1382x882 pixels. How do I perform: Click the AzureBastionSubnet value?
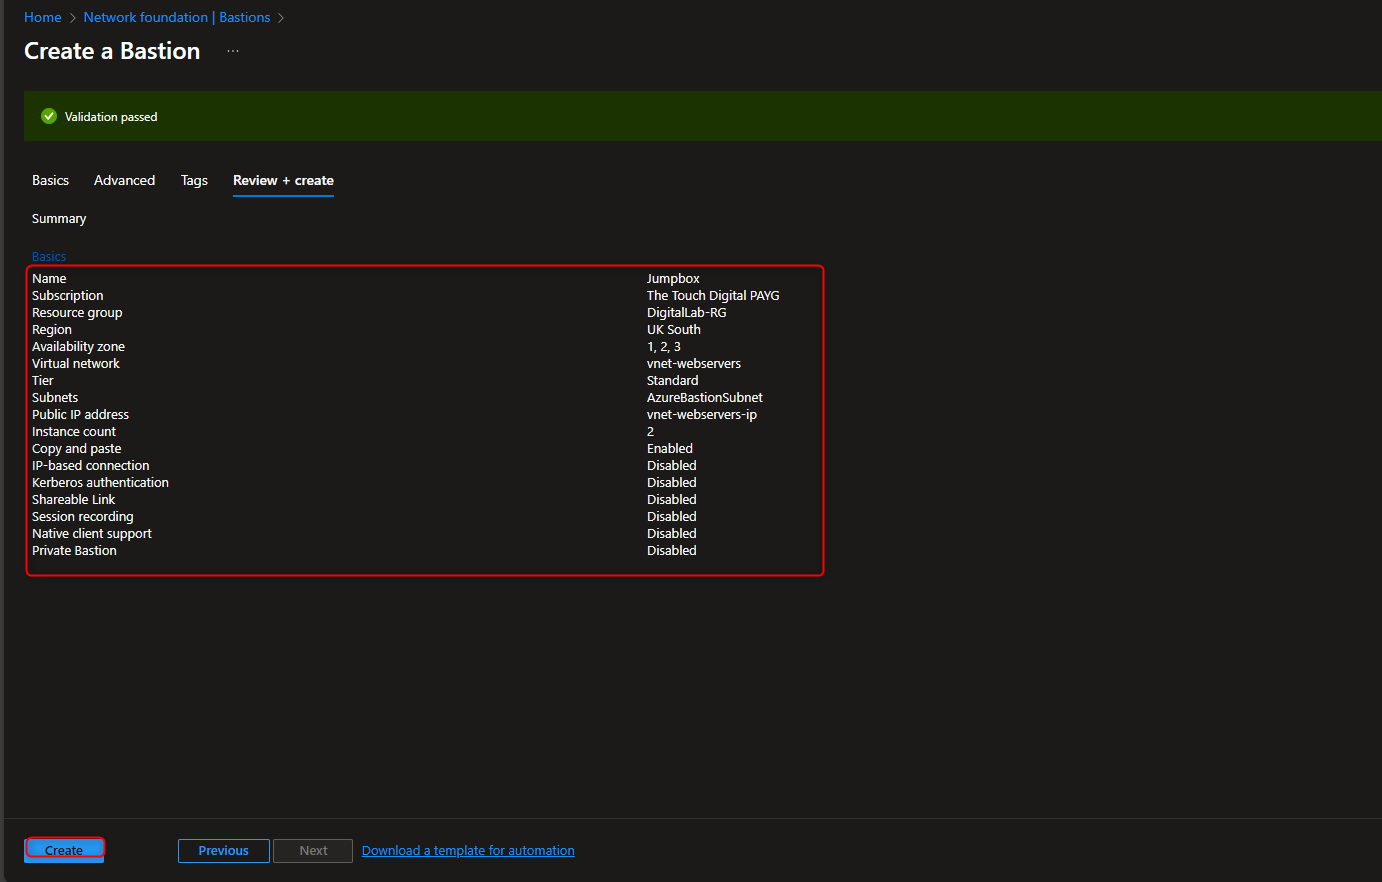704,397
